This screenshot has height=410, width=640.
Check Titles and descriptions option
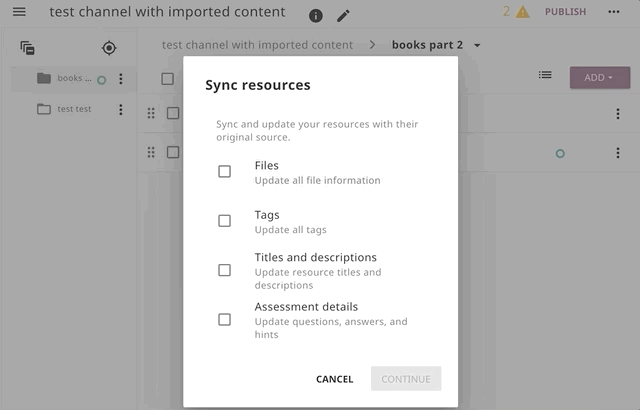224,270
